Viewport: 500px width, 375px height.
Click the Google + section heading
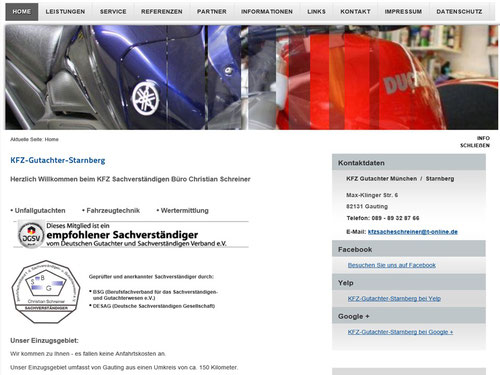click(409, 316)
